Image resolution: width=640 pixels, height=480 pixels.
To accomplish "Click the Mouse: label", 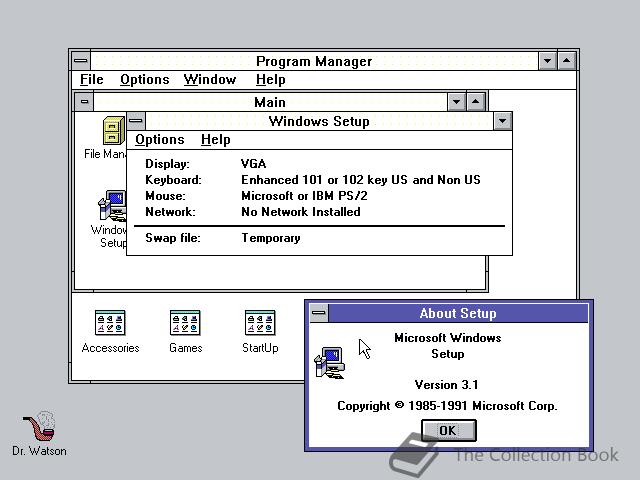I will point(165,196).
